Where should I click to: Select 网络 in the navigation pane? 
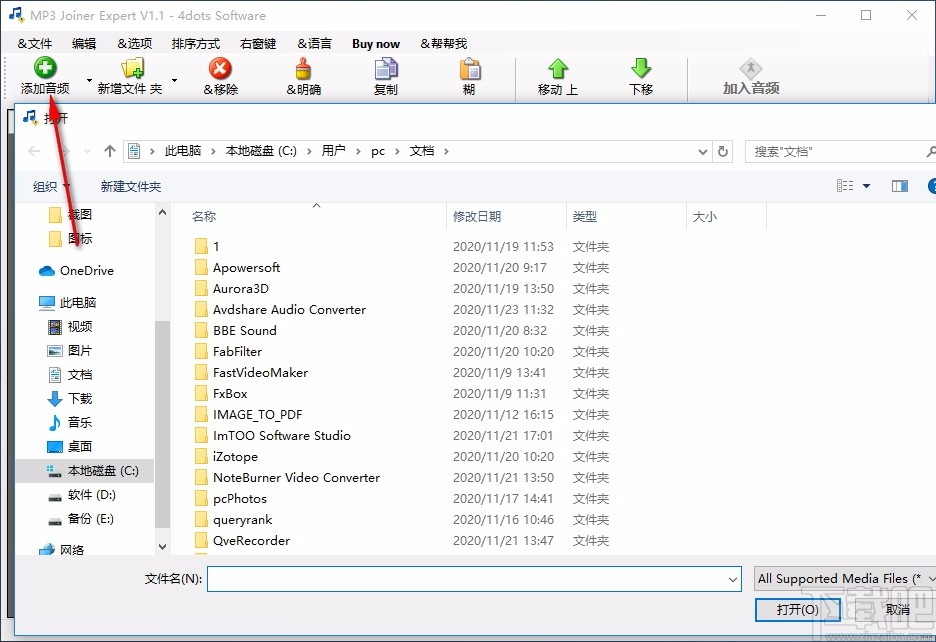pyautogui.click(x=62, y=549)
